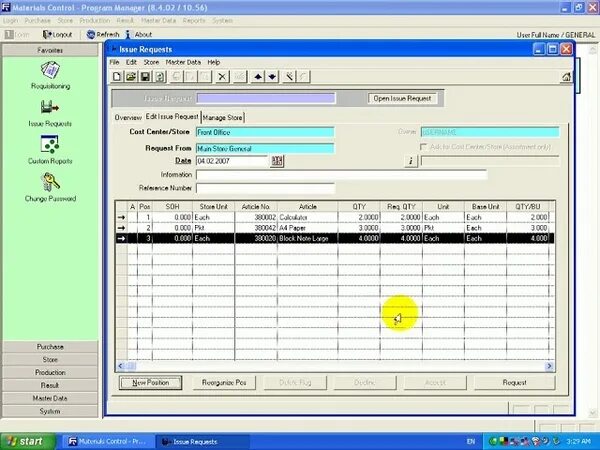Expand the Result sidebar group
Viewport: 600px width, 450px height.
click(50, 385)
